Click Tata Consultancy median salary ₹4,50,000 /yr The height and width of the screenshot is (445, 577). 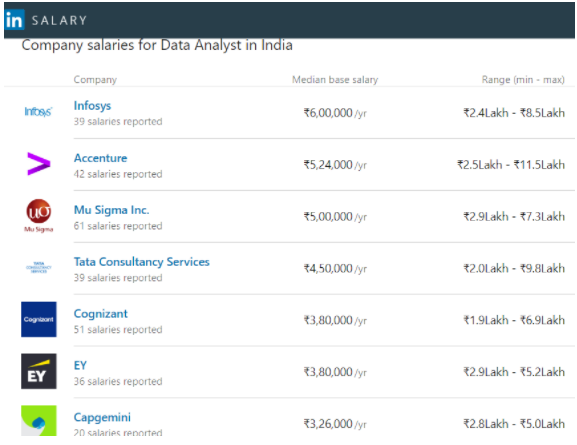(x=335, y=268)
